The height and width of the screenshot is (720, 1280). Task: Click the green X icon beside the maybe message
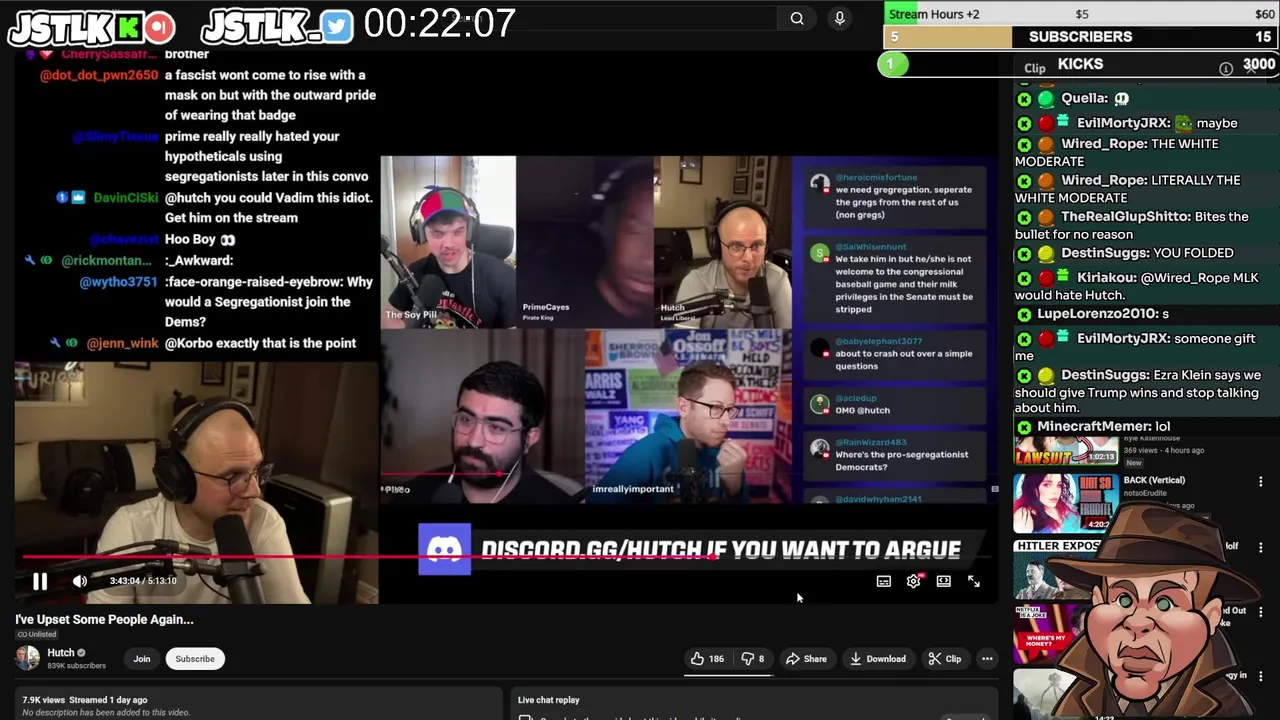point(1024,124)
